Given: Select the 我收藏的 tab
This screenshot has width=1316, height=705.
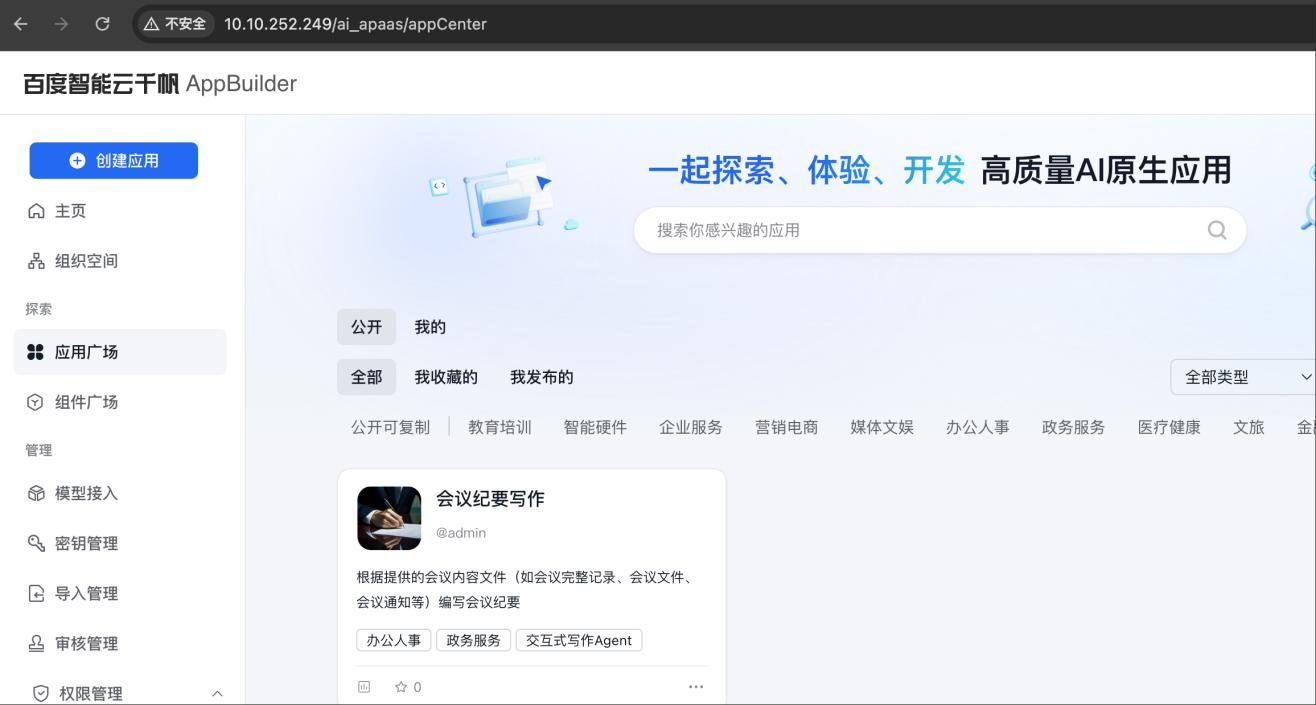Looking at the screenshot, I should coord(446,377).
